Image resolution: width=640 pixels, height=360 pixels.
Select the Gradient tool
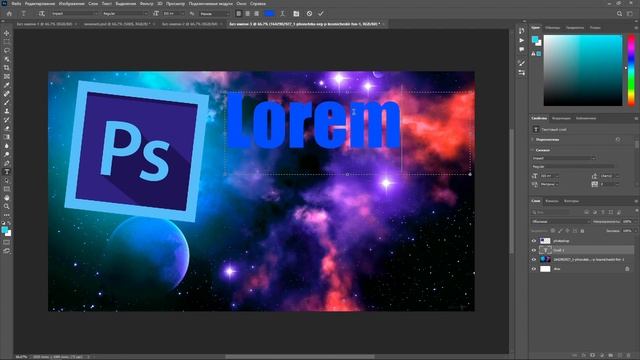(x=7, y=137)
